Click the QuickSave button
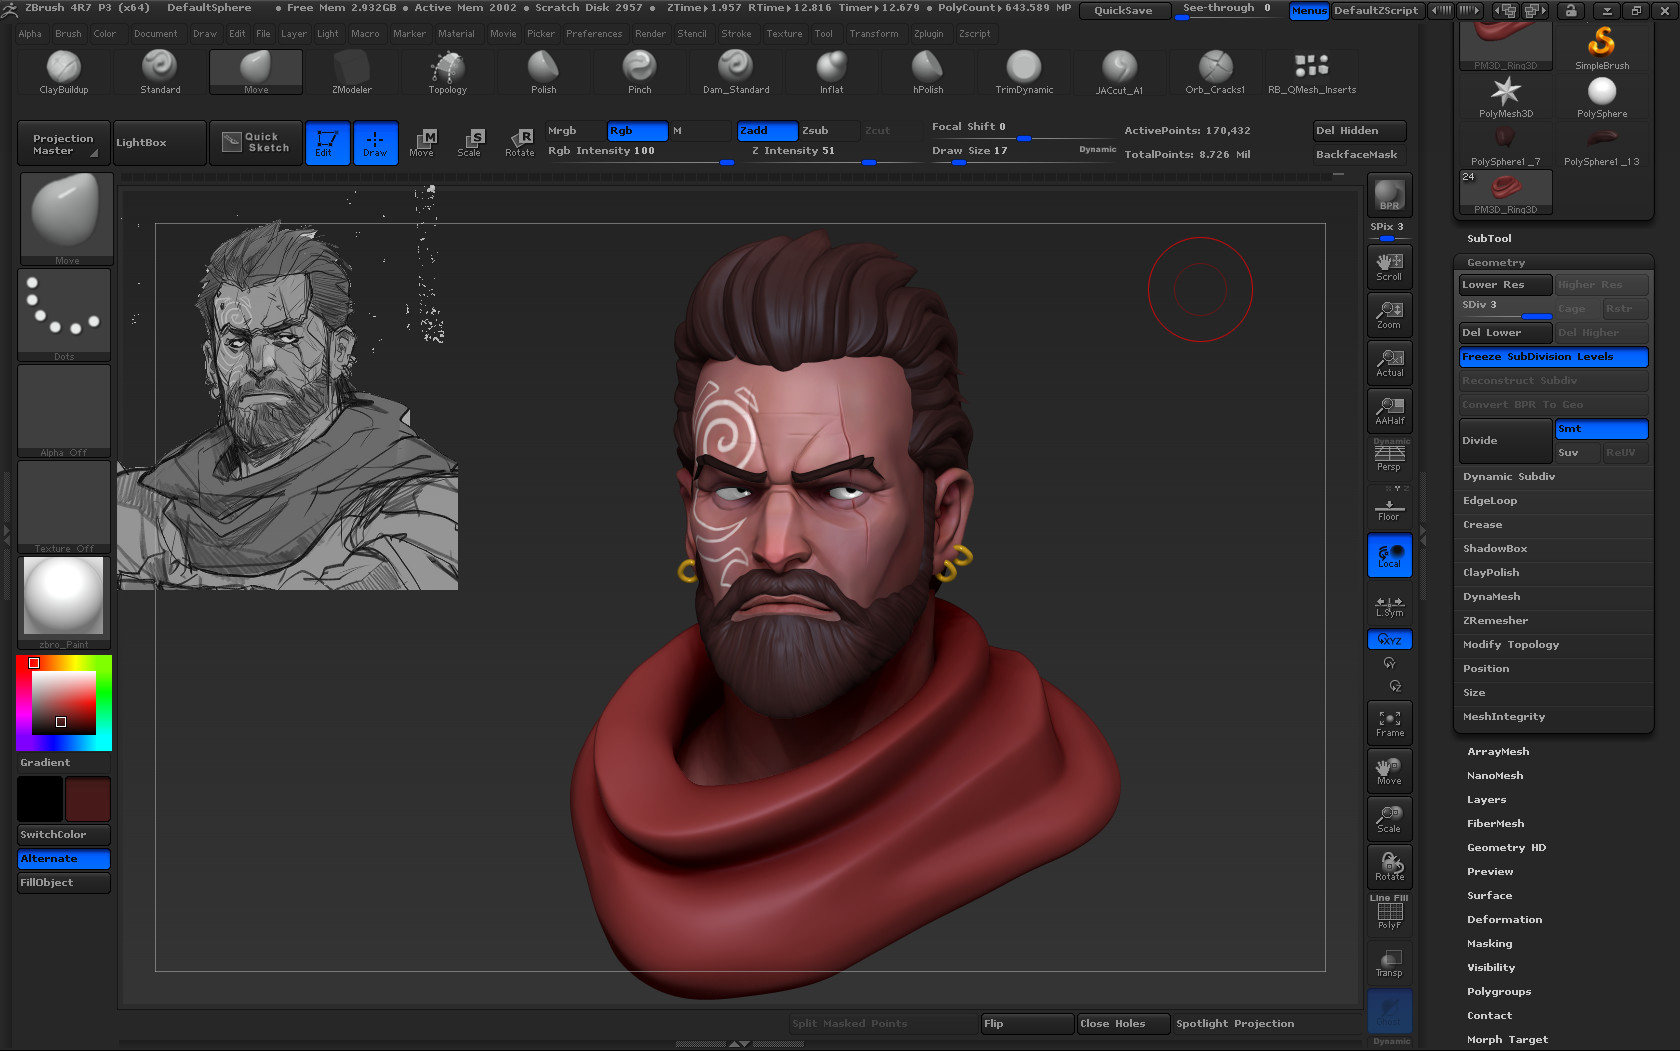 (x=1123, y=11)
